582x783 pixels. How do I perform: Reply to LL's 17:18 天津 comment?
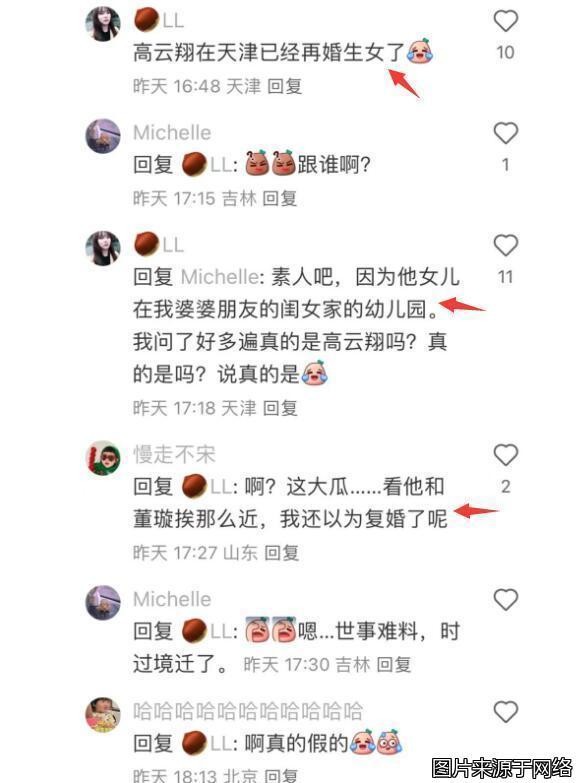coord(280,408)
